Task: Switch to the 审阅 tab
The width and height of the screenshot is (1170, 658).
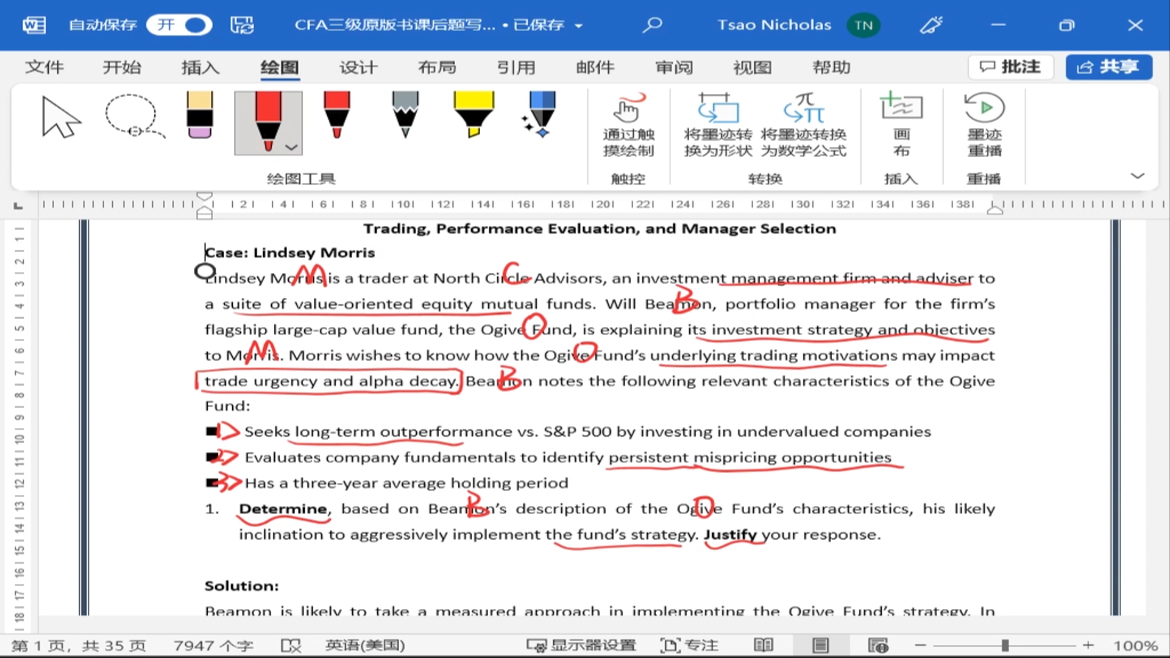Action: click(674, 67)
